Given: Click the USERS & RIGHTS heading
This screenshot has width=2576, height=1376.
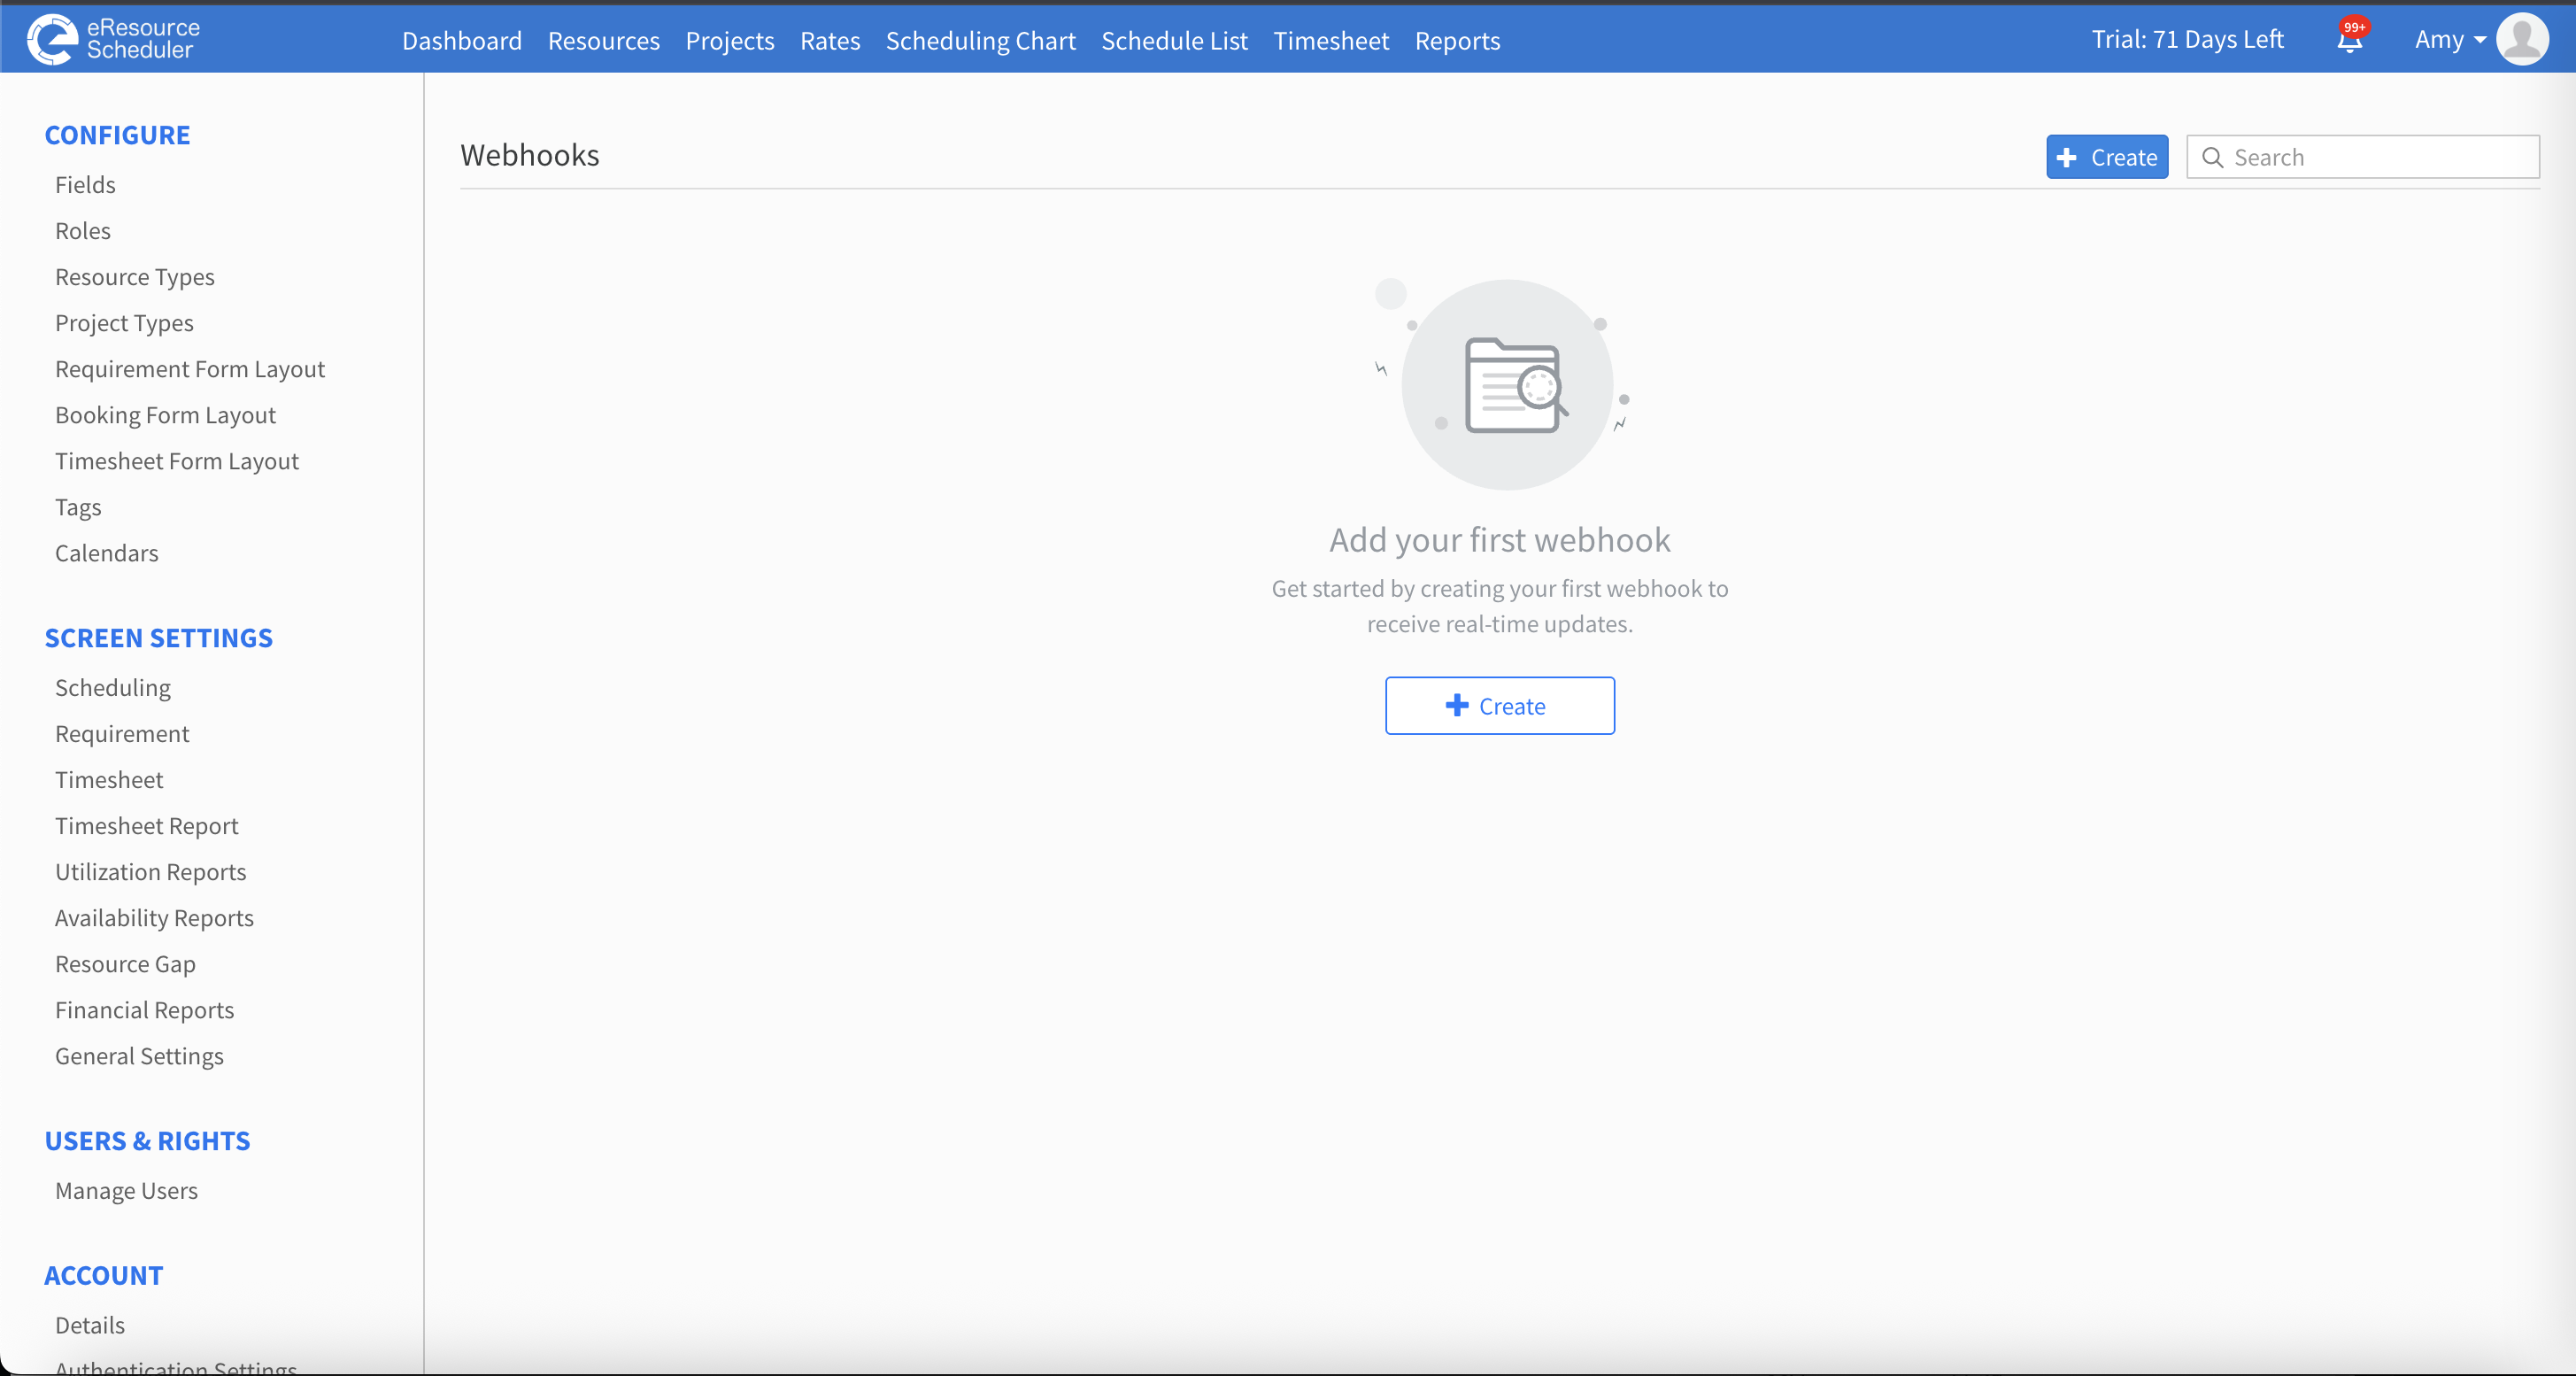Looking at the screenshot, I should pos(148,1141).
